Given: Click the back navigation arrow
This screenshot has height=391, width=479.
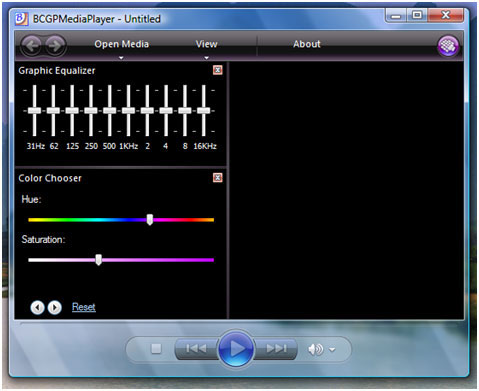Looking at the screenshot, I should 32,45.
